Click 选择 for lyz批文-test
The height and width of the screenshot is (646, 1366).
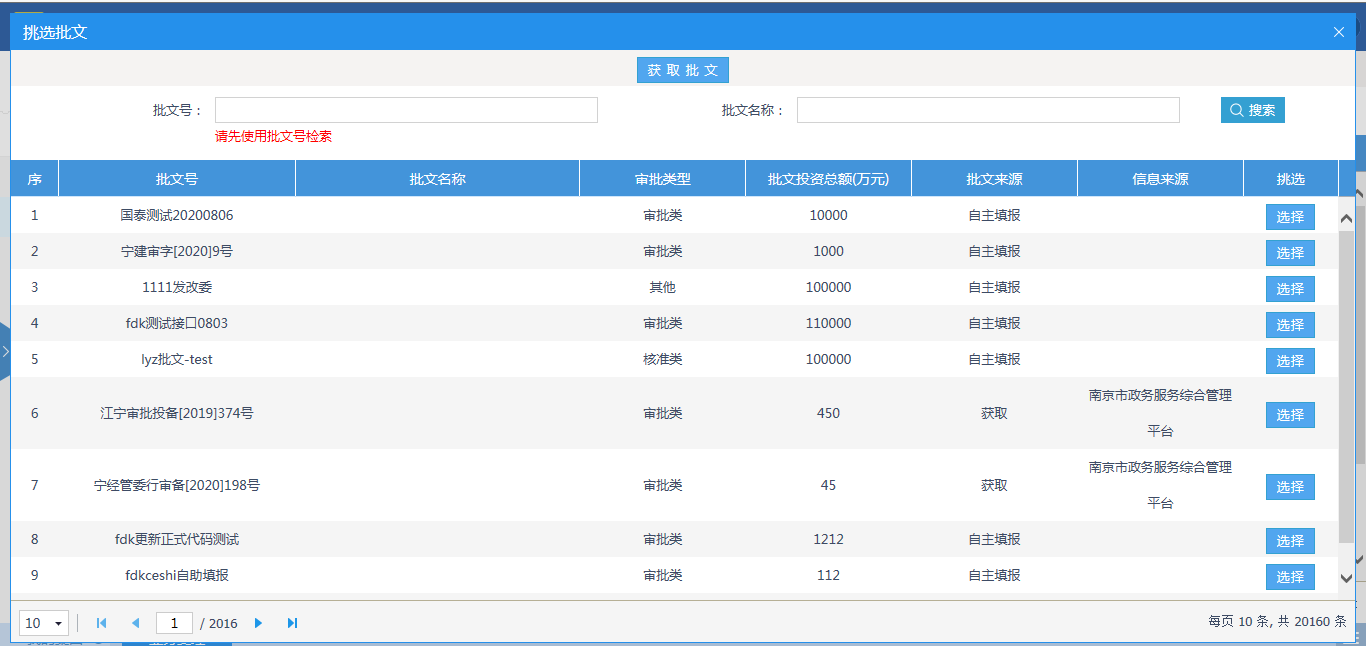tap(1290, 361)
